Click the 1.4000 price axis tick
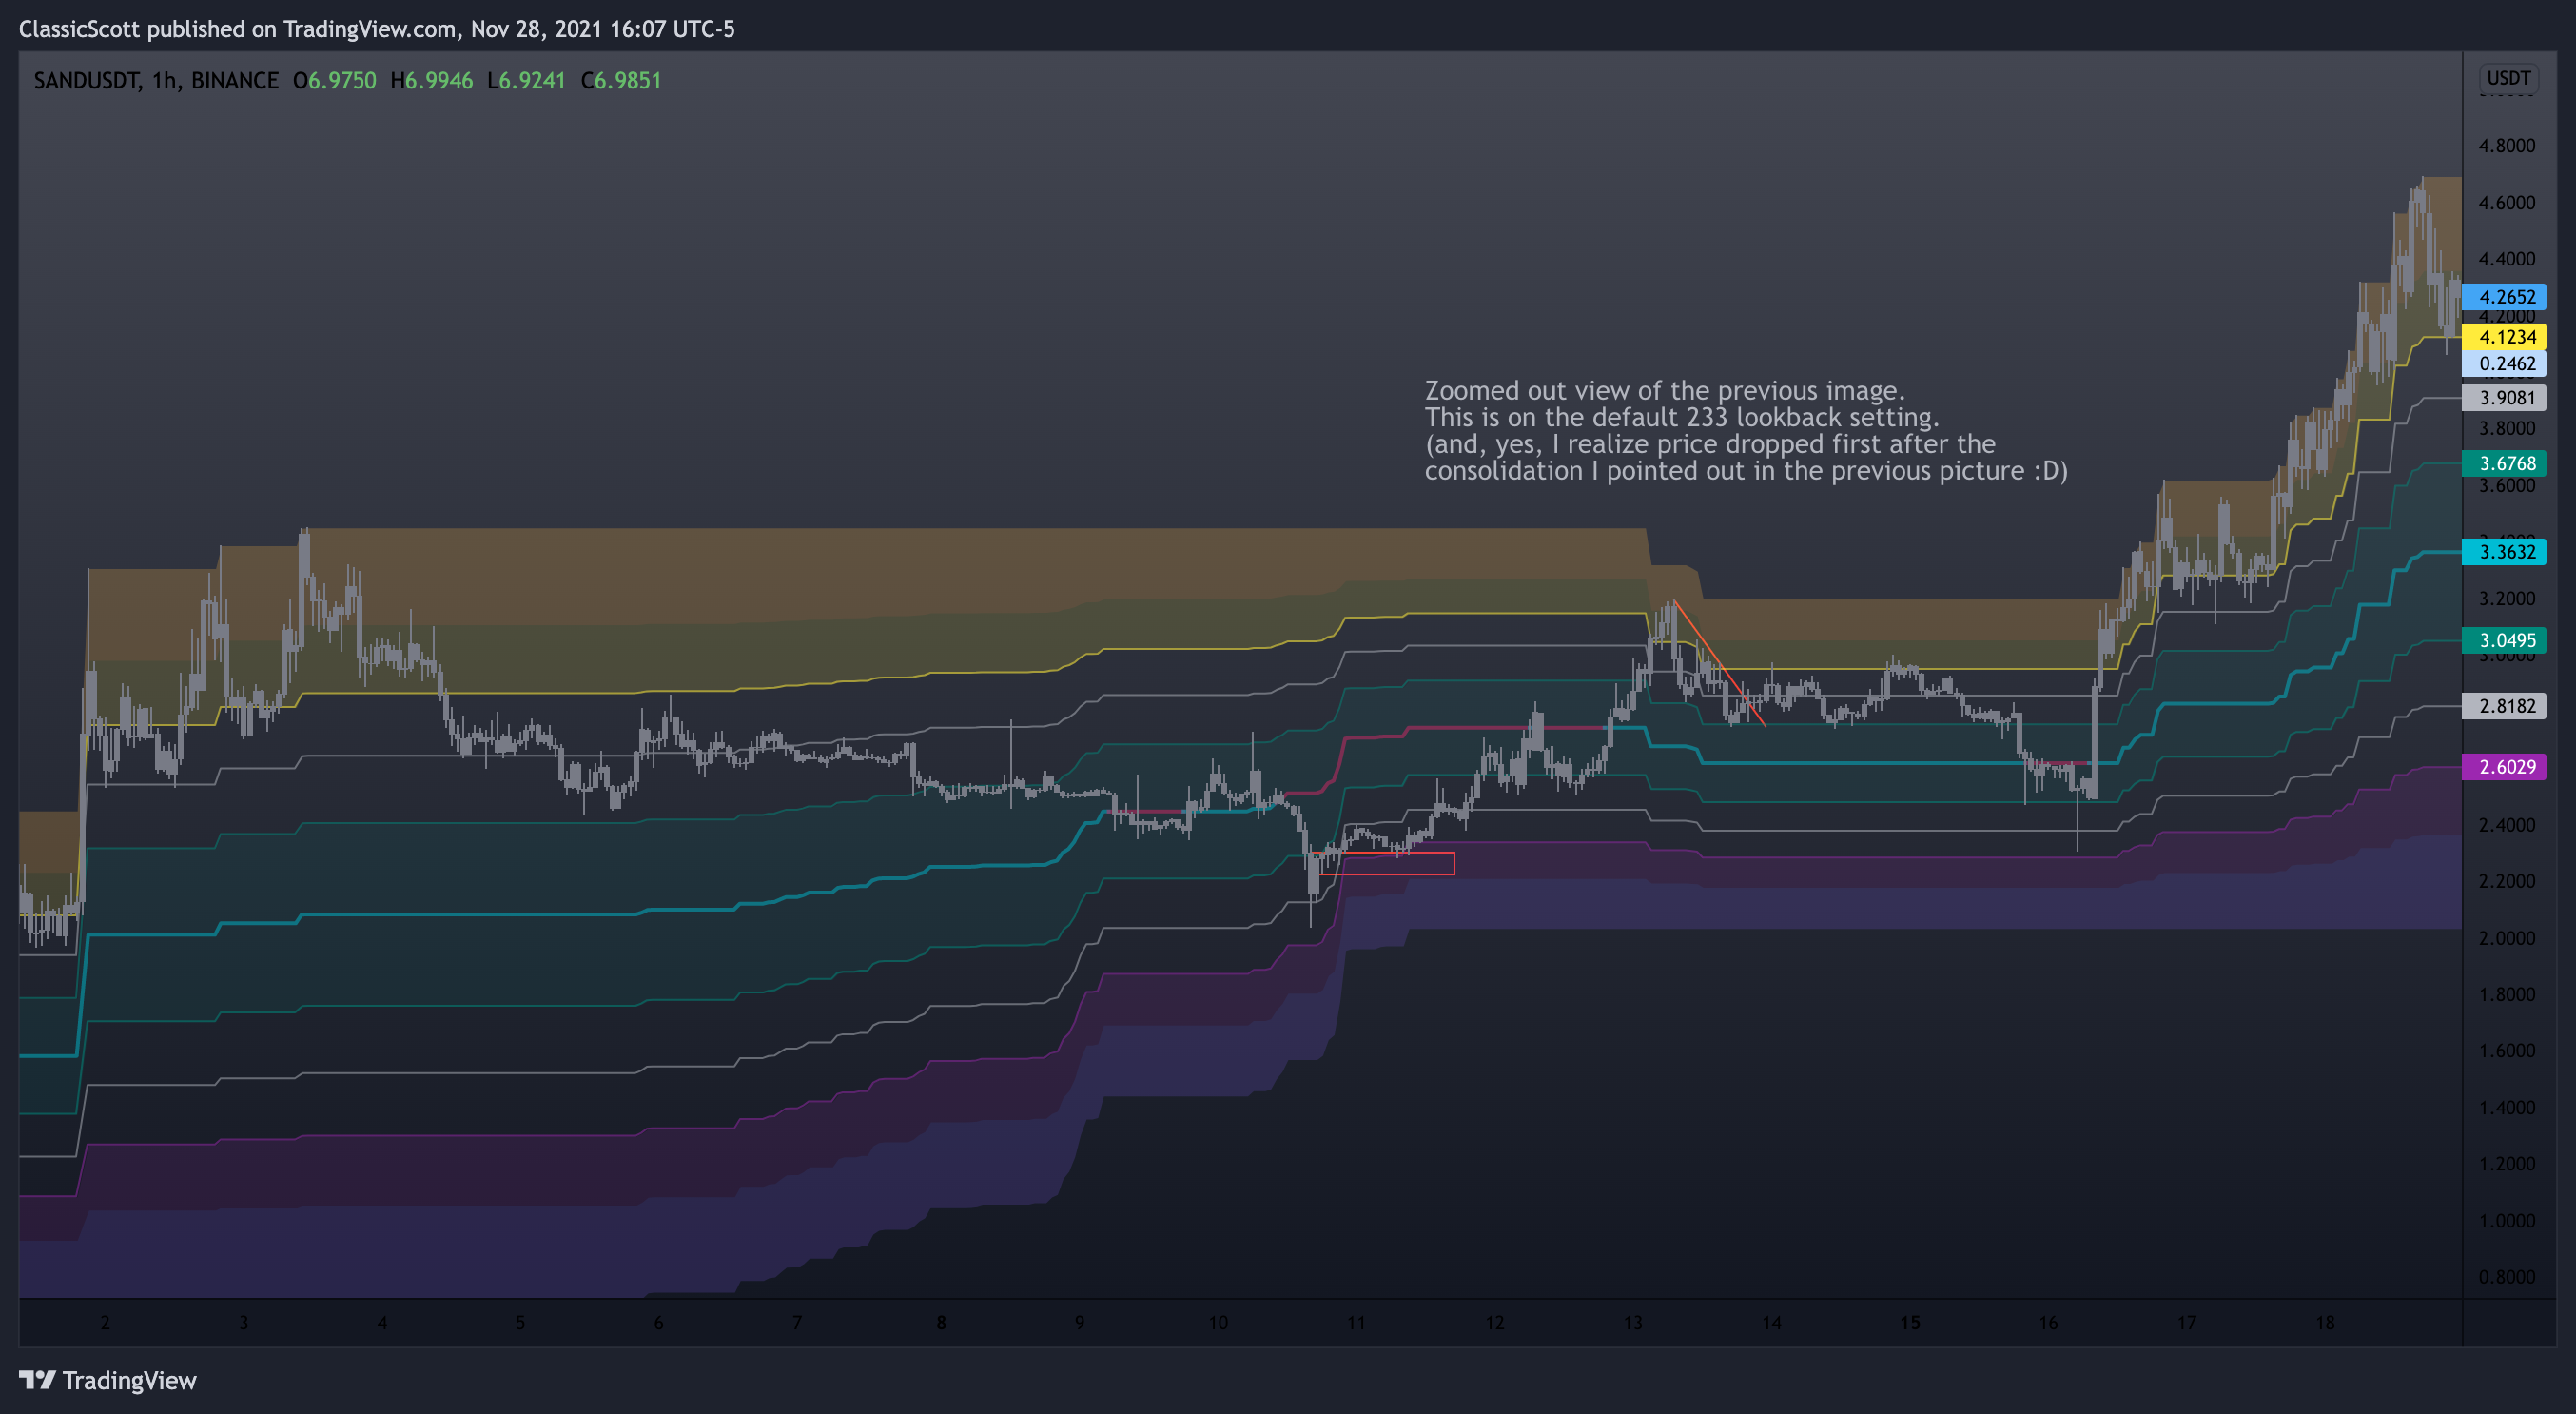2576x1414 pixels. click(2507, 1107)
